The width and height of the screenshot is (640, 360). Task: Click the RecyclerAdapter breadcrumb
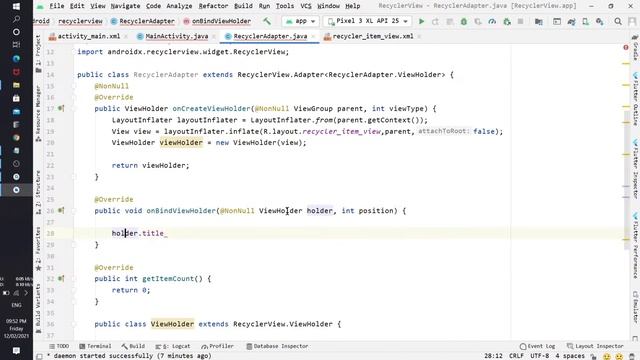click(x=143, y=21)
